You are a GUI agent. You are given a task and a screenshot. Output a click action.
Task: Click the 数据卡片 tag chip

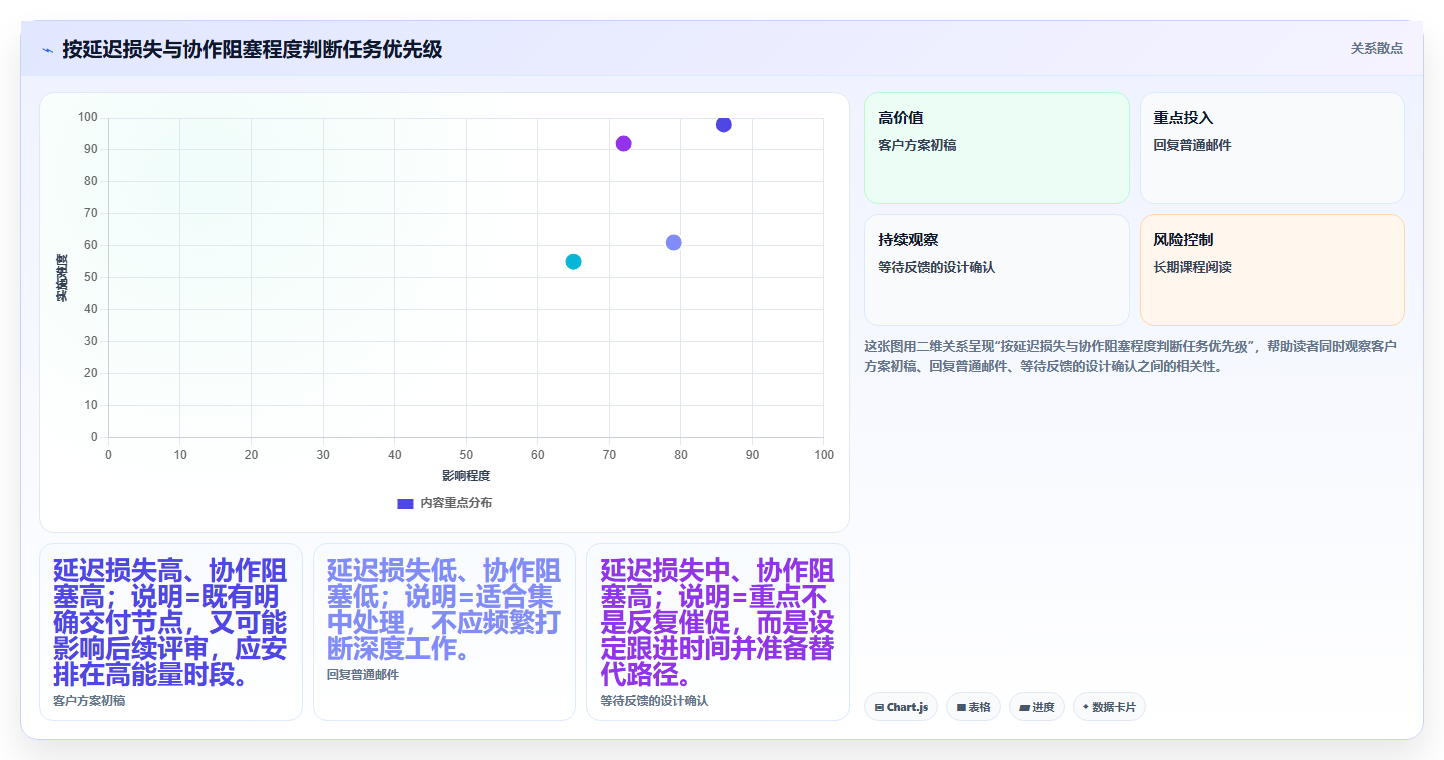pos(1109,707)
